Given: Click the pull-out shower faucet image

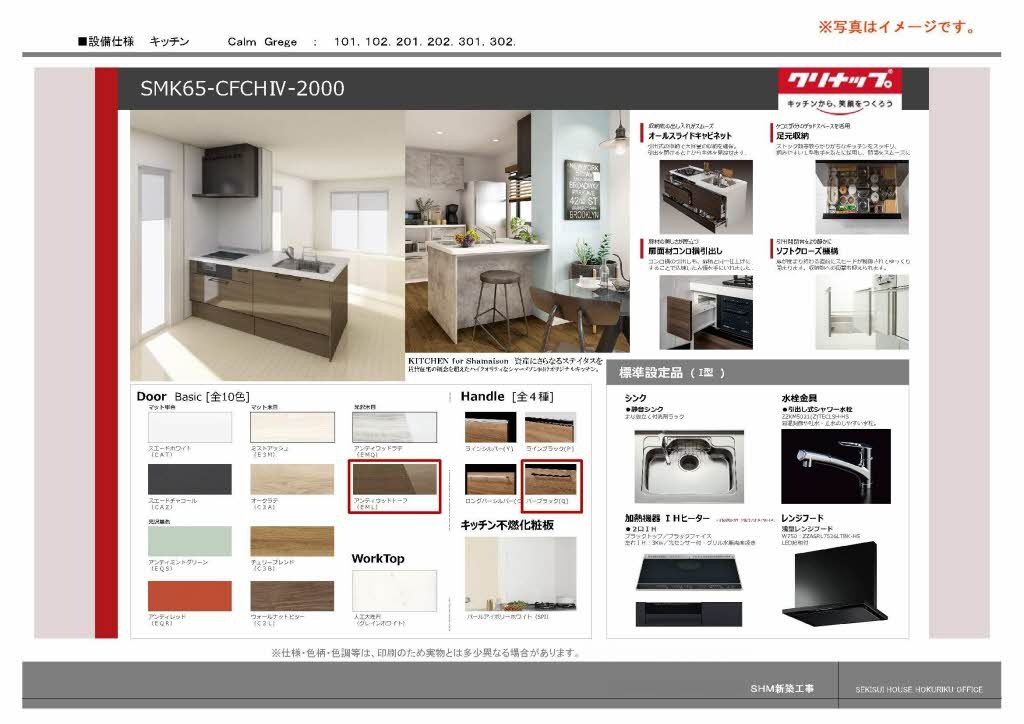Looking at the screenshot, I should [x=836, y=466].
